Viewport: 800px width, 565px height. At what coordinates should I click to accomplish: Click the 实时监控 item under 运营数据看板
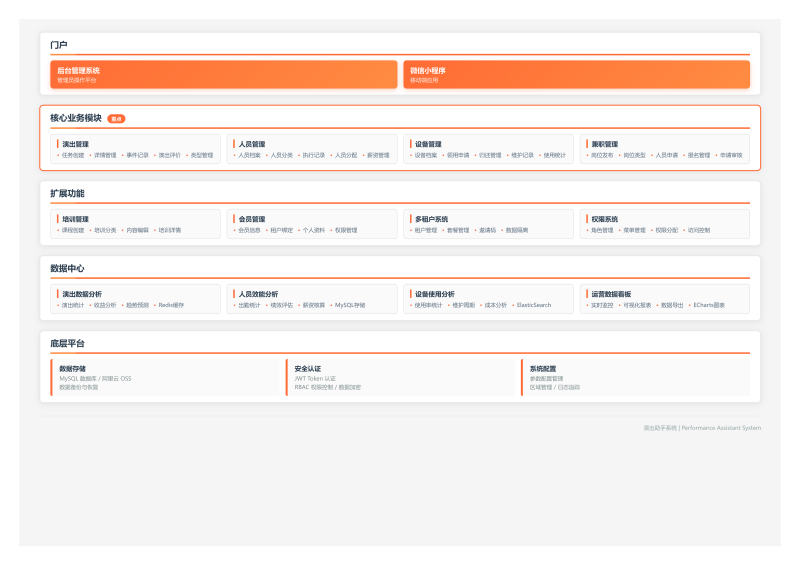click(602, 305)
